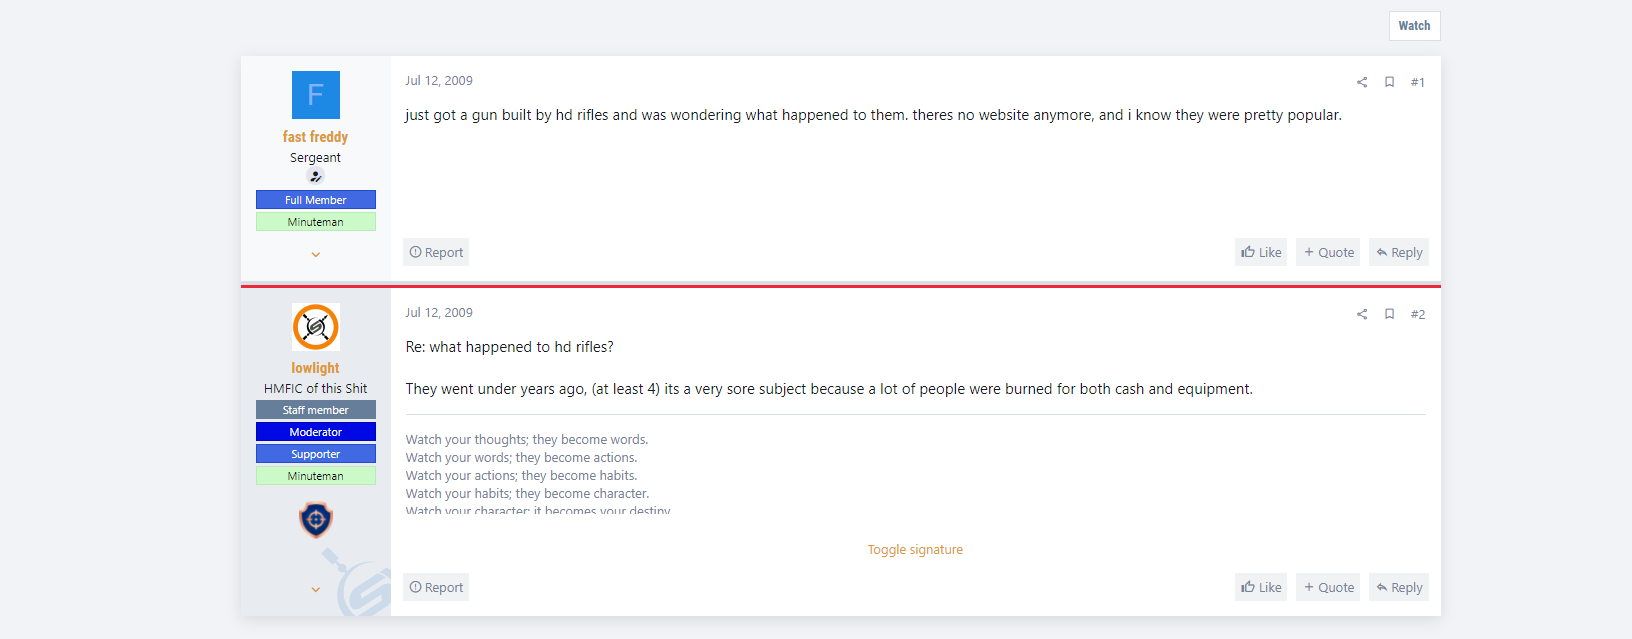Like lowlight's reply post
This screenshot has width=1632, height=639.
[x=1261, y=587]
